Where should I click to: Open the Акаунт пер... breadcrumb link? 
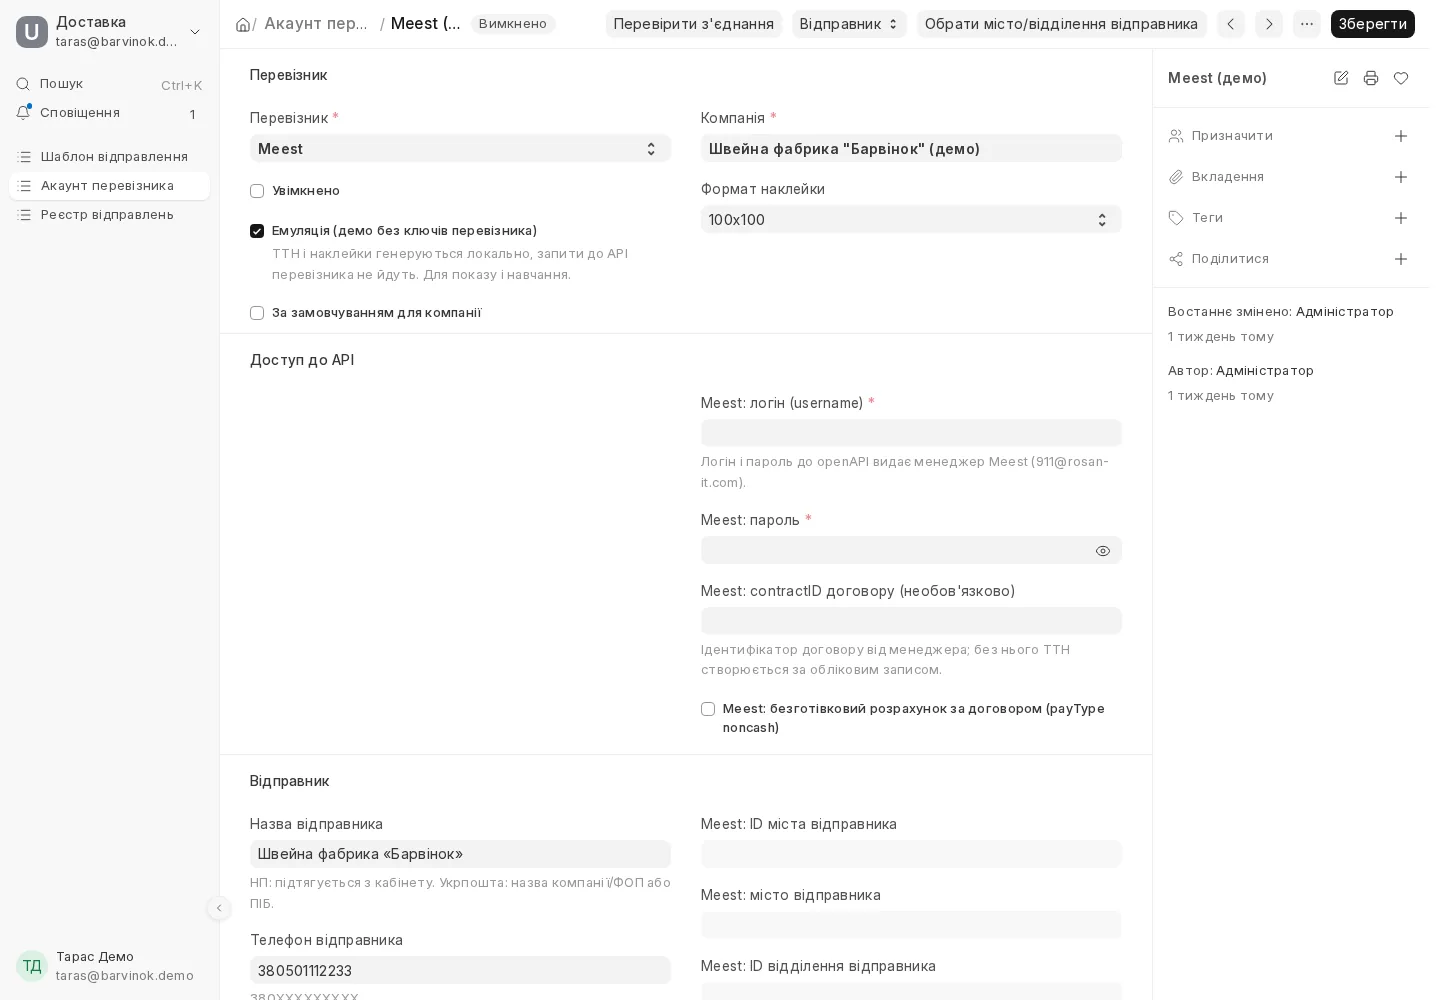(316, 24)
